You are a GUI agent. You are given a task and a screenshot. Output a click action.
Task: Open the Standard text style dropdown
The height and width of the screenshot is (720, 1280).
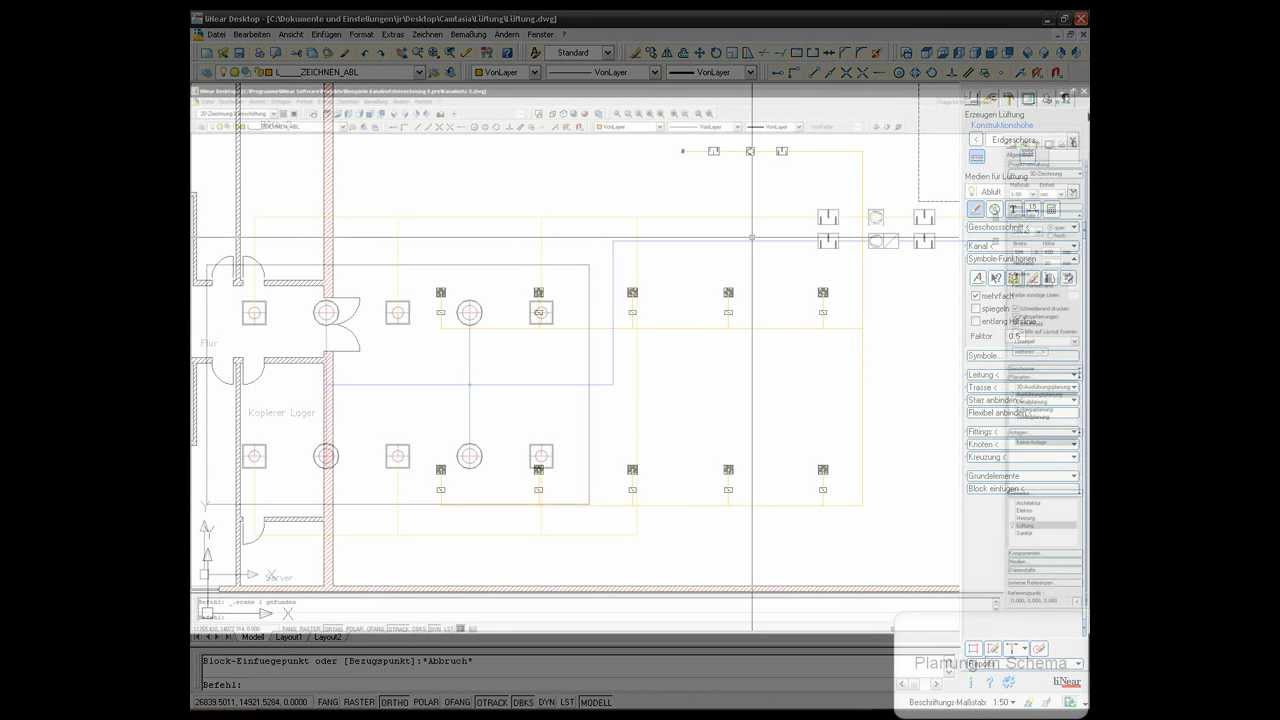tap(607, 53)
